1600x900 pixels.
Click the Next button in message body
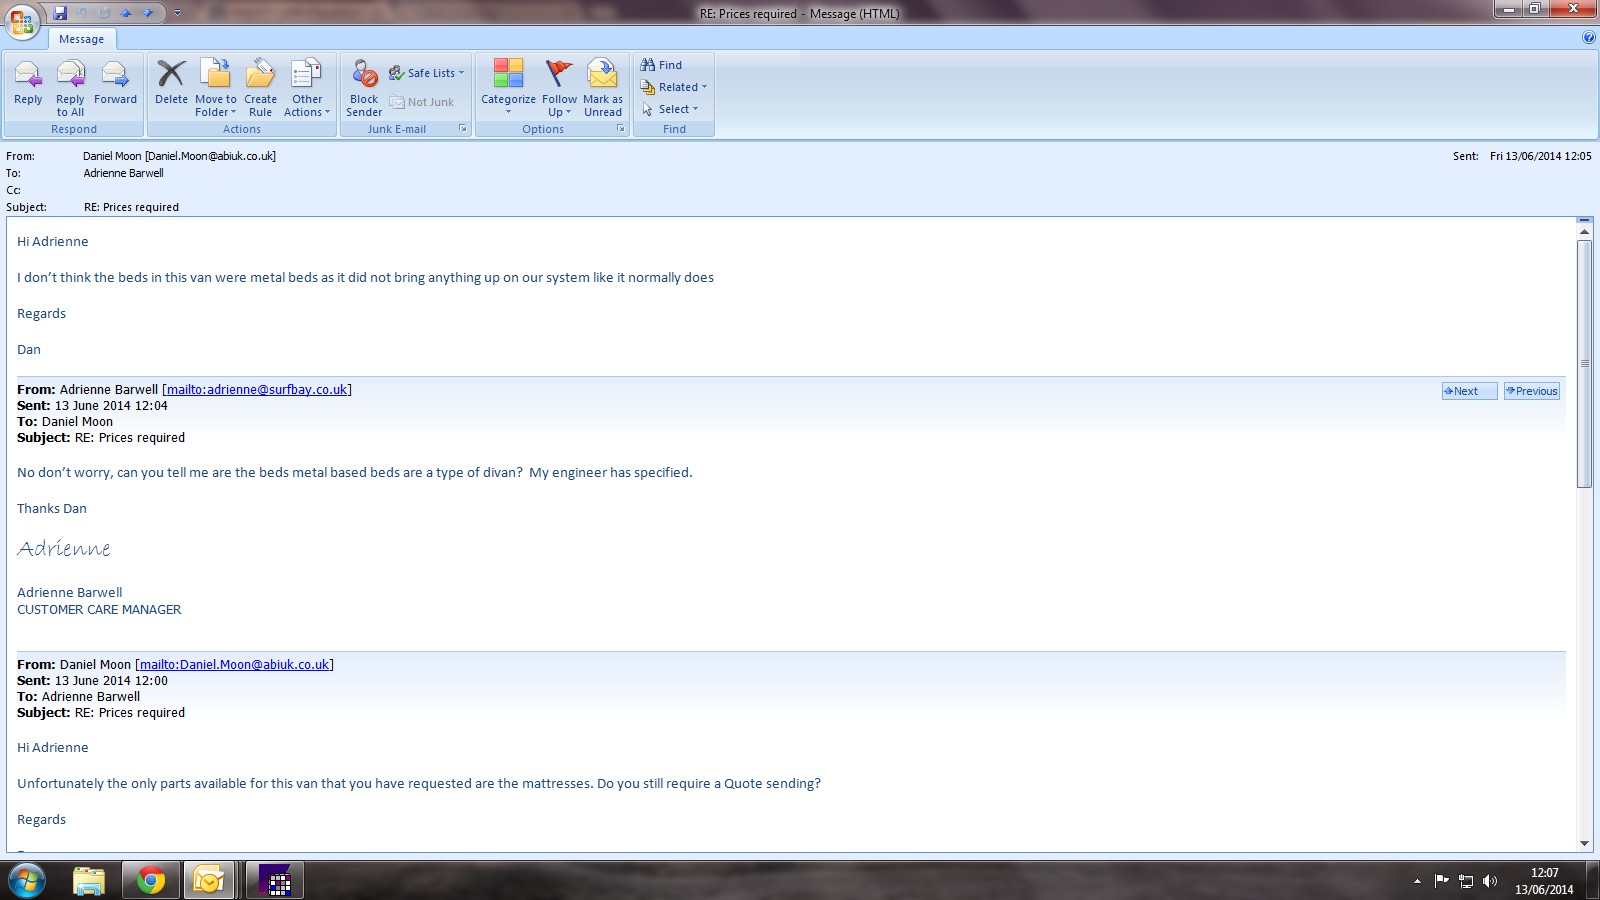(x=1468, y=391)
